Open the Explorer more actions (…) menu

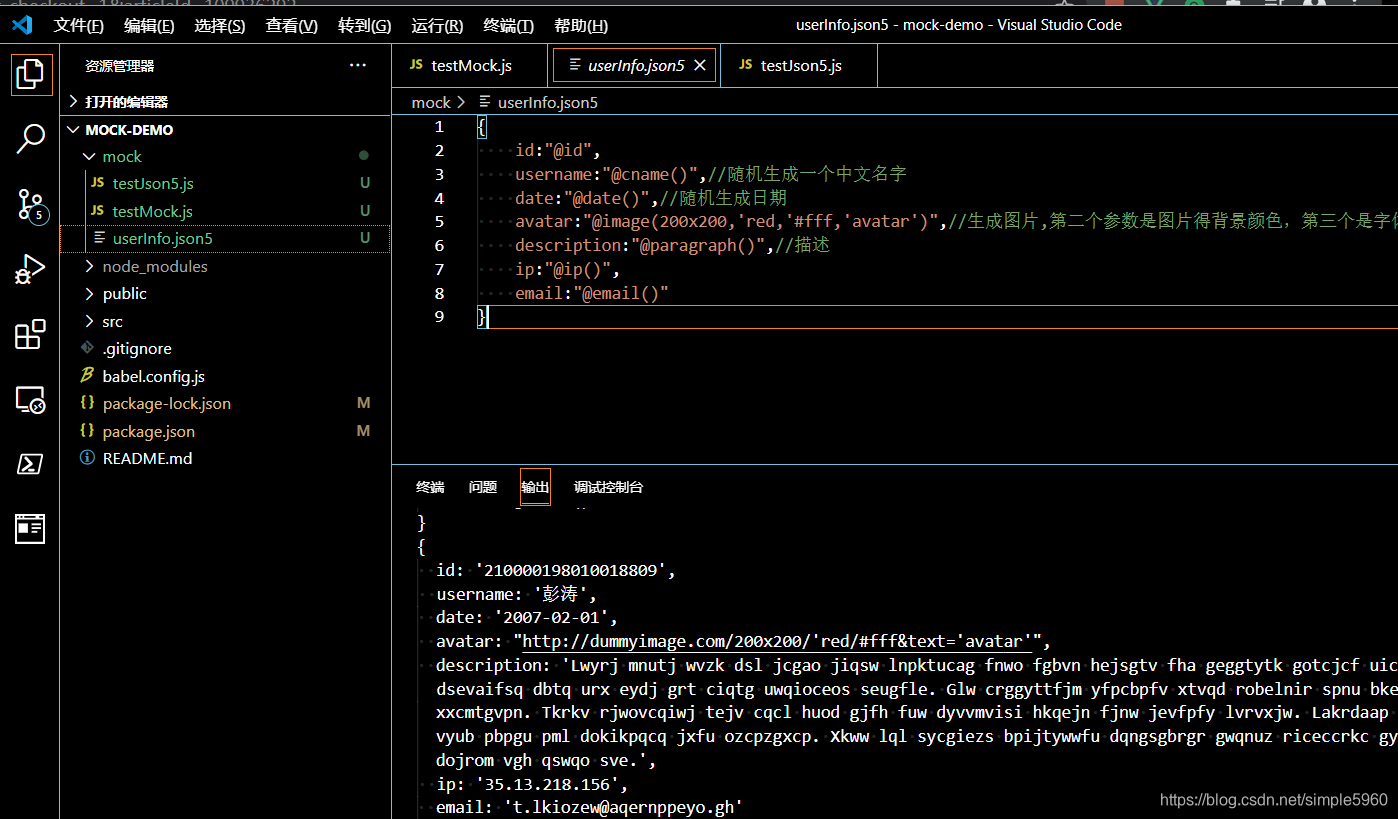coord(358,66)
